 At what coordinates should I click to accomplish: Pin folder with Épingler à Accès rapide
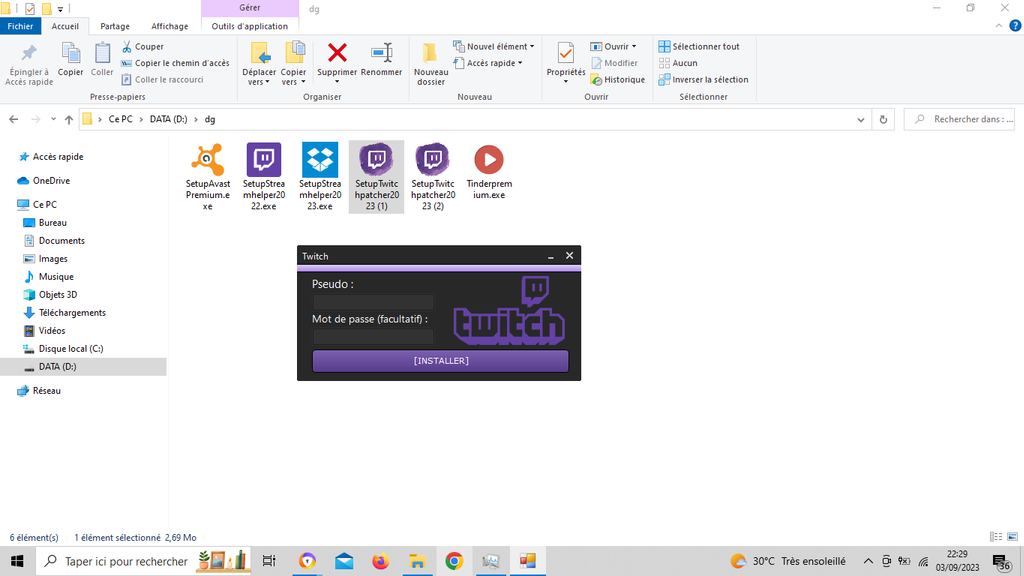click(29, 64)
